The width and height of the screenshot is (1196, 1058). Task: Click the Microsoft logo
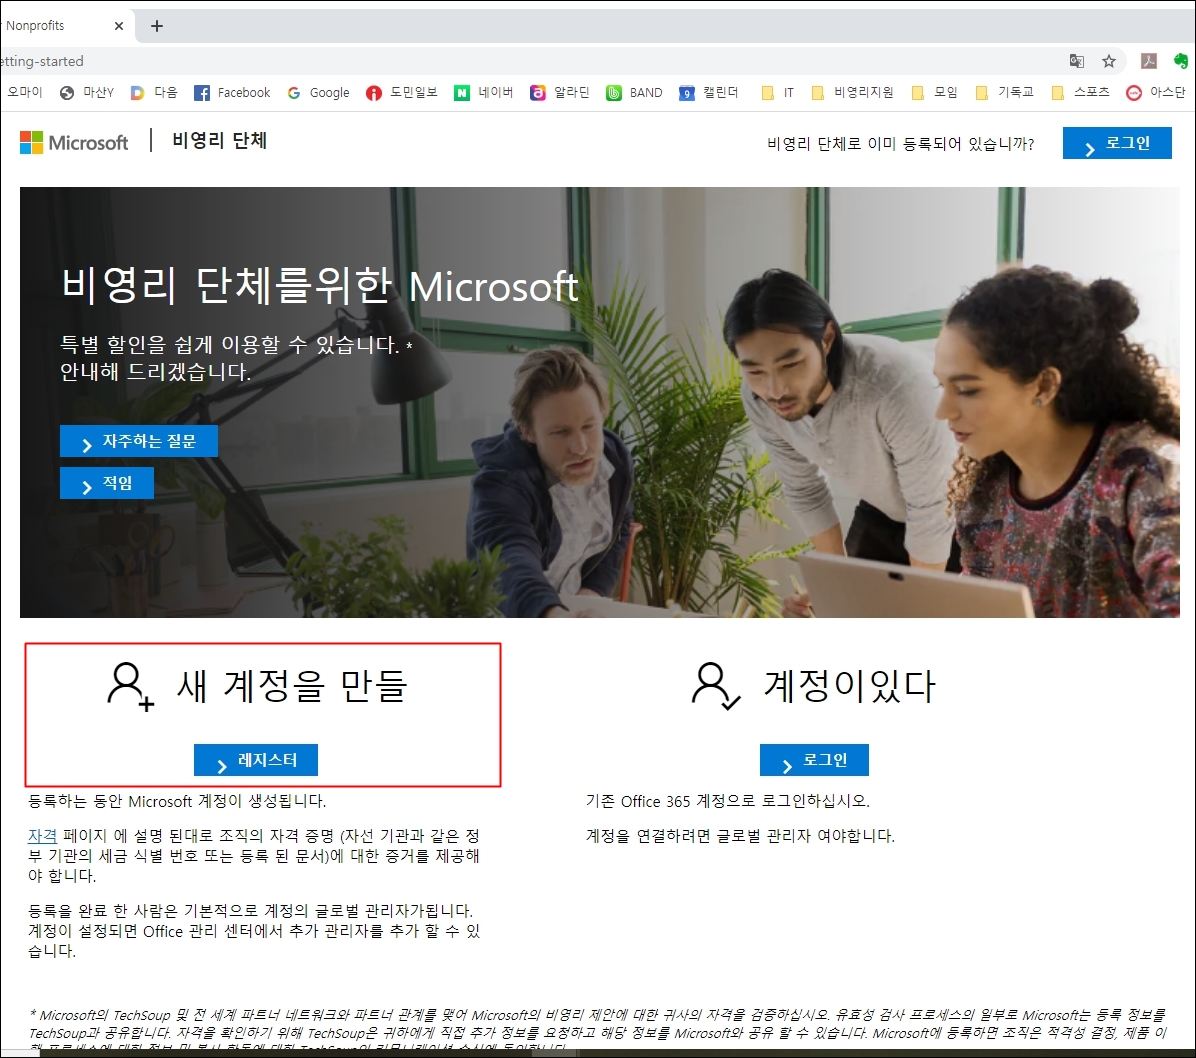pos(74,142)
